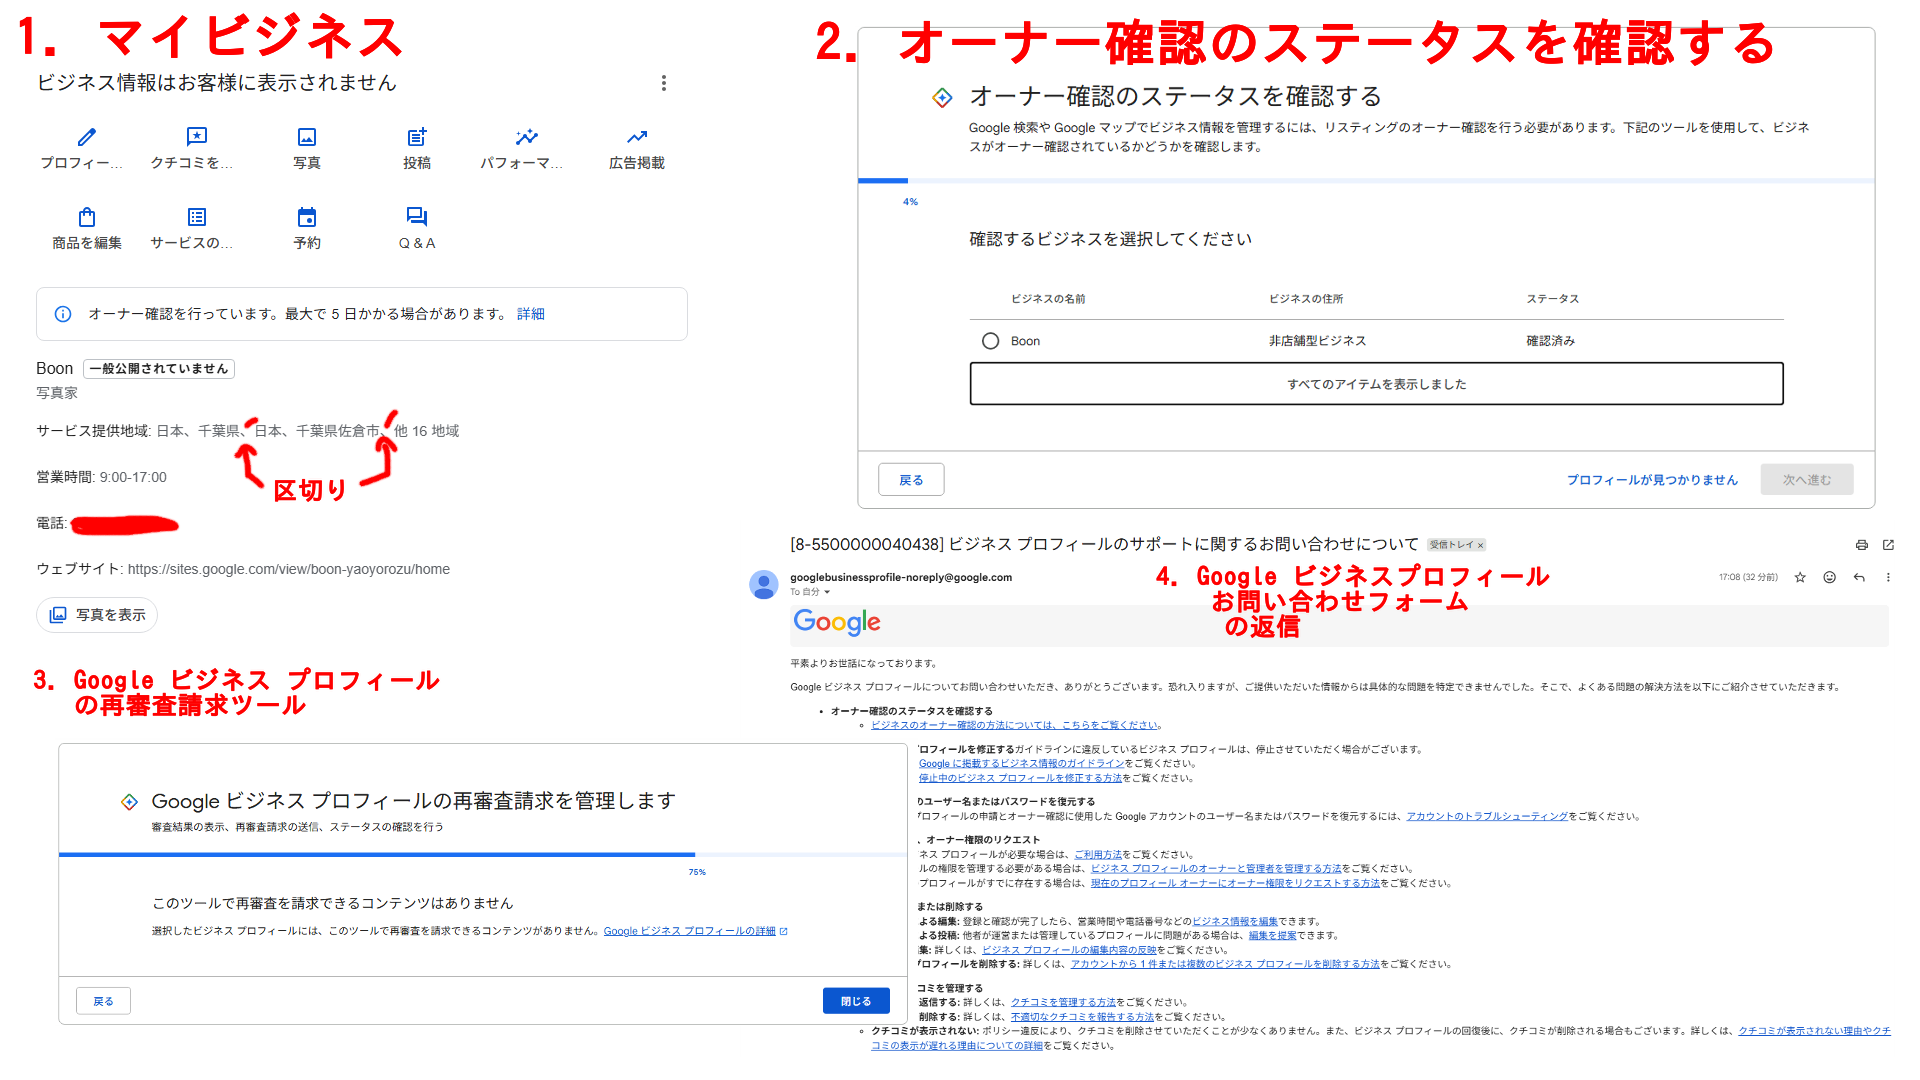Click the print icon in the email
This screenshot has height=1080, width=1920.
(1861, 545)
